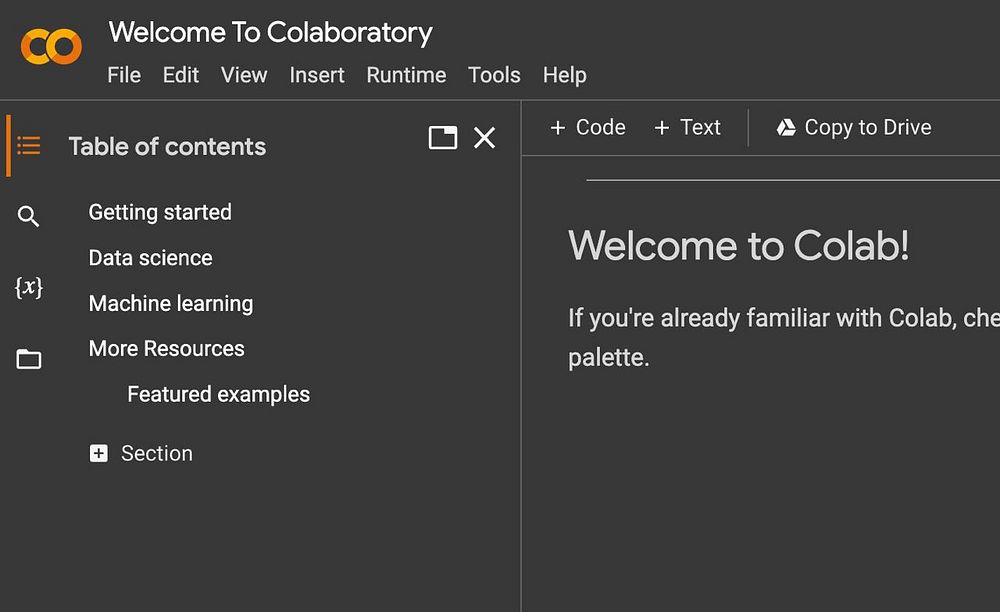The image size is (1000, 612).
Task: Open the File menu
Action: click(124, 75)
